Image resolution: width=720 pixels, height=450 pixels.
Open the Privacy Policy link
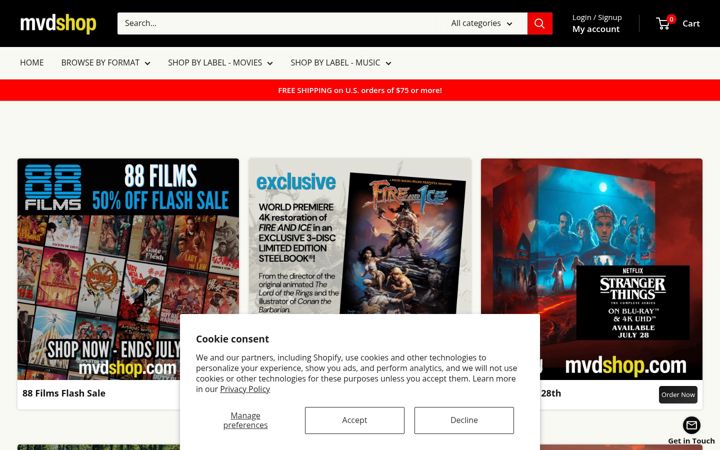pos(245,389)
